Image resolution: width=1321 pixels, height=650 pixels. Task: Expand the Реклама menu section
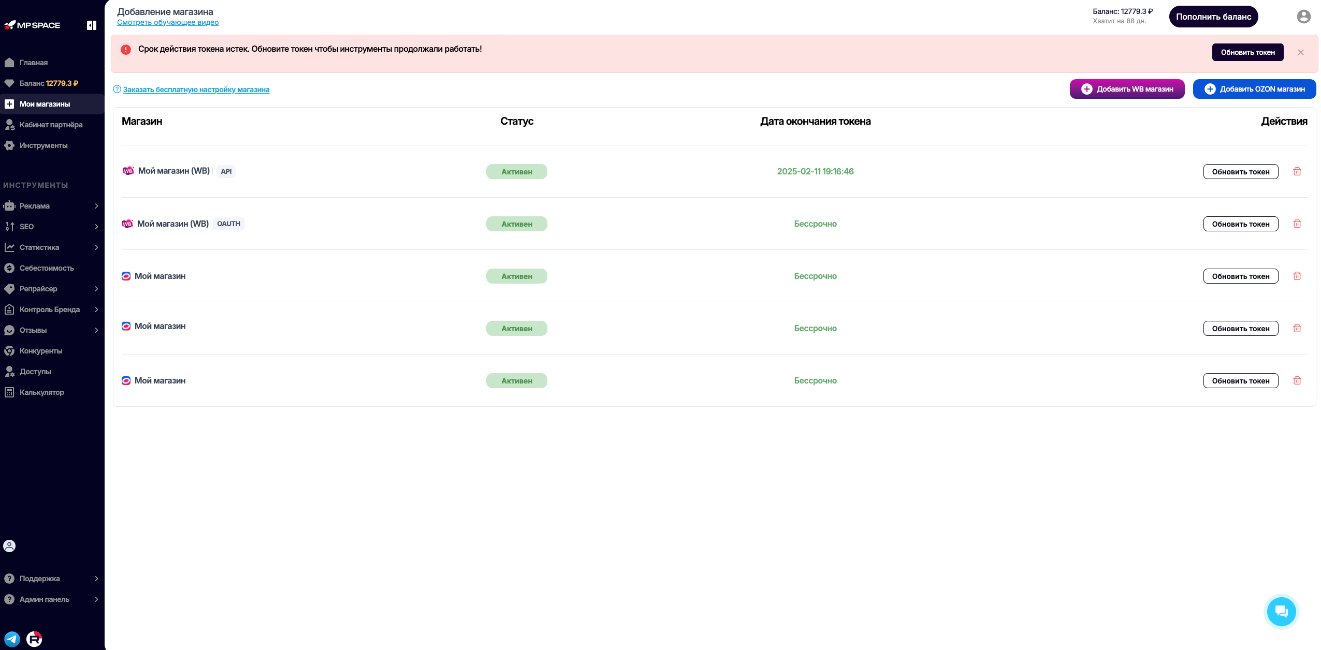click(50, 206)
